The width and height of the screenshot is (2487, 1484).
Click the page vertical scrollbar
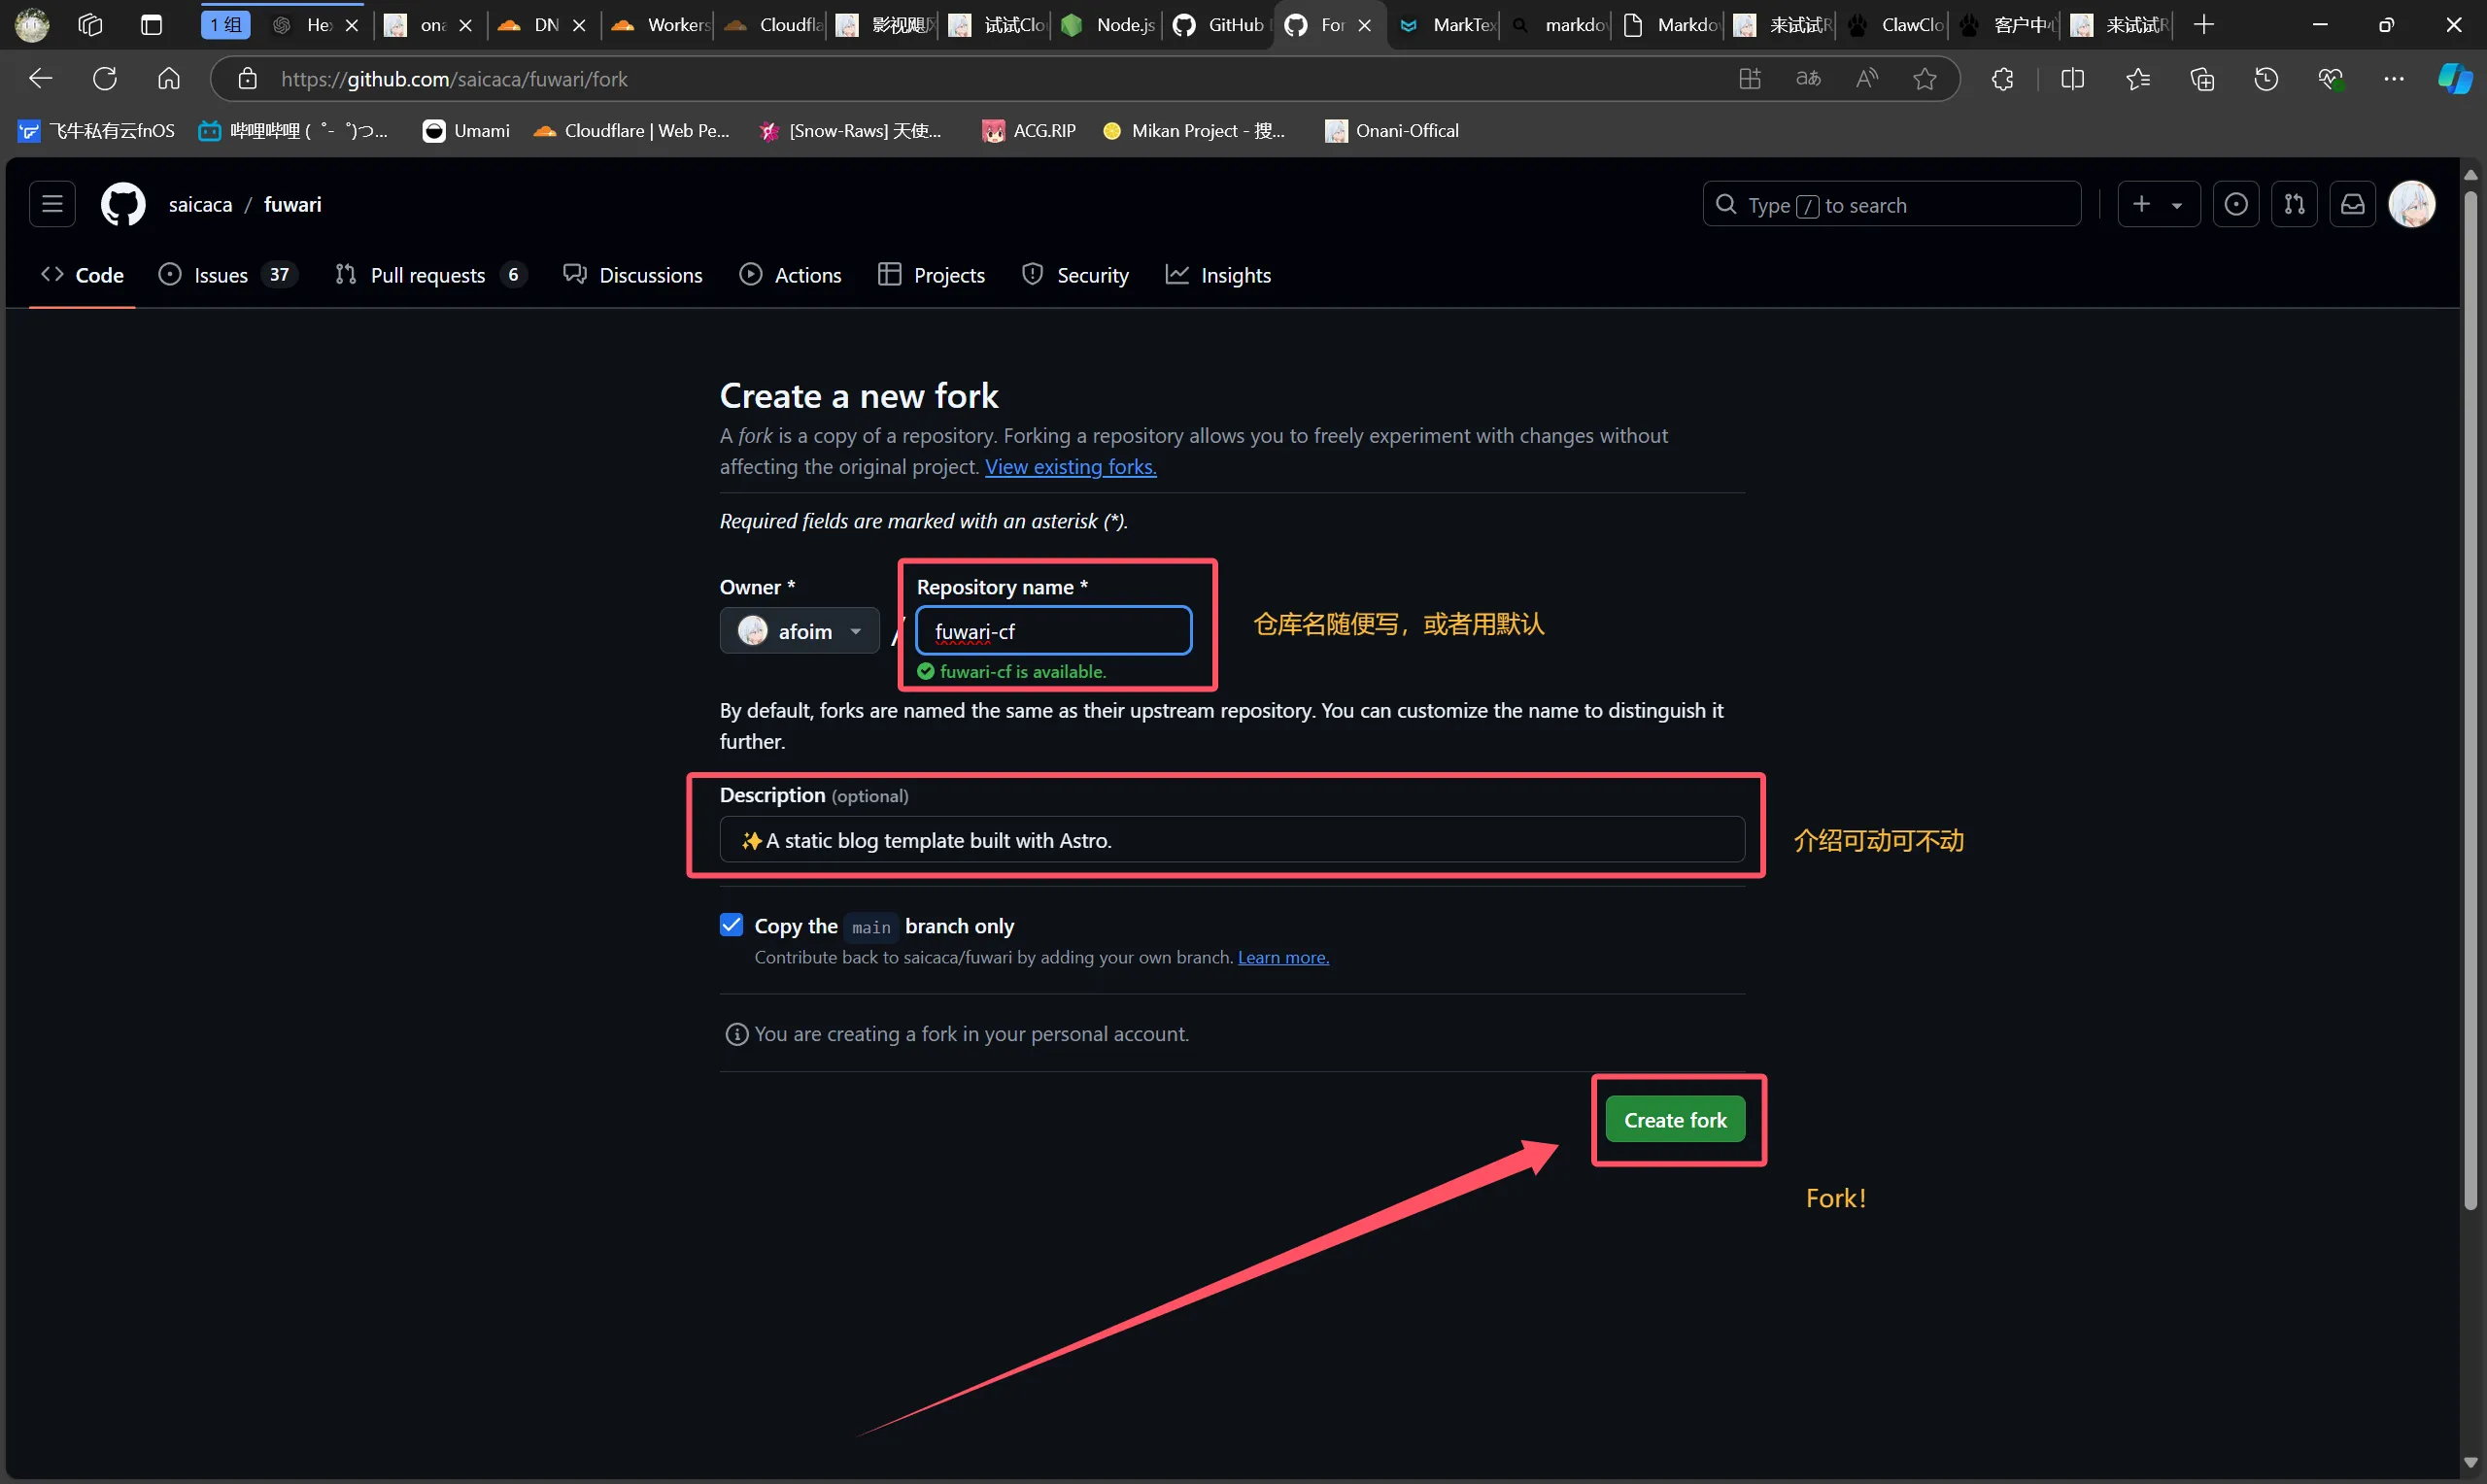(x=2470, y=700)
